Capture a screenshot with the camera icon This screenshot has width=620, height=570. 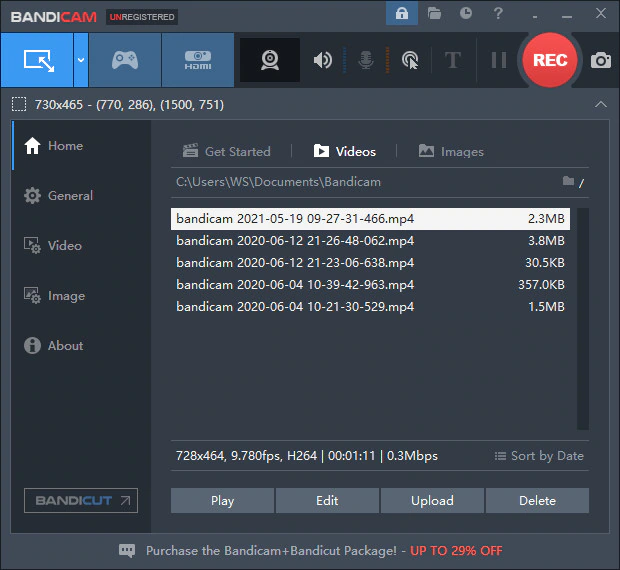(601, 60)
